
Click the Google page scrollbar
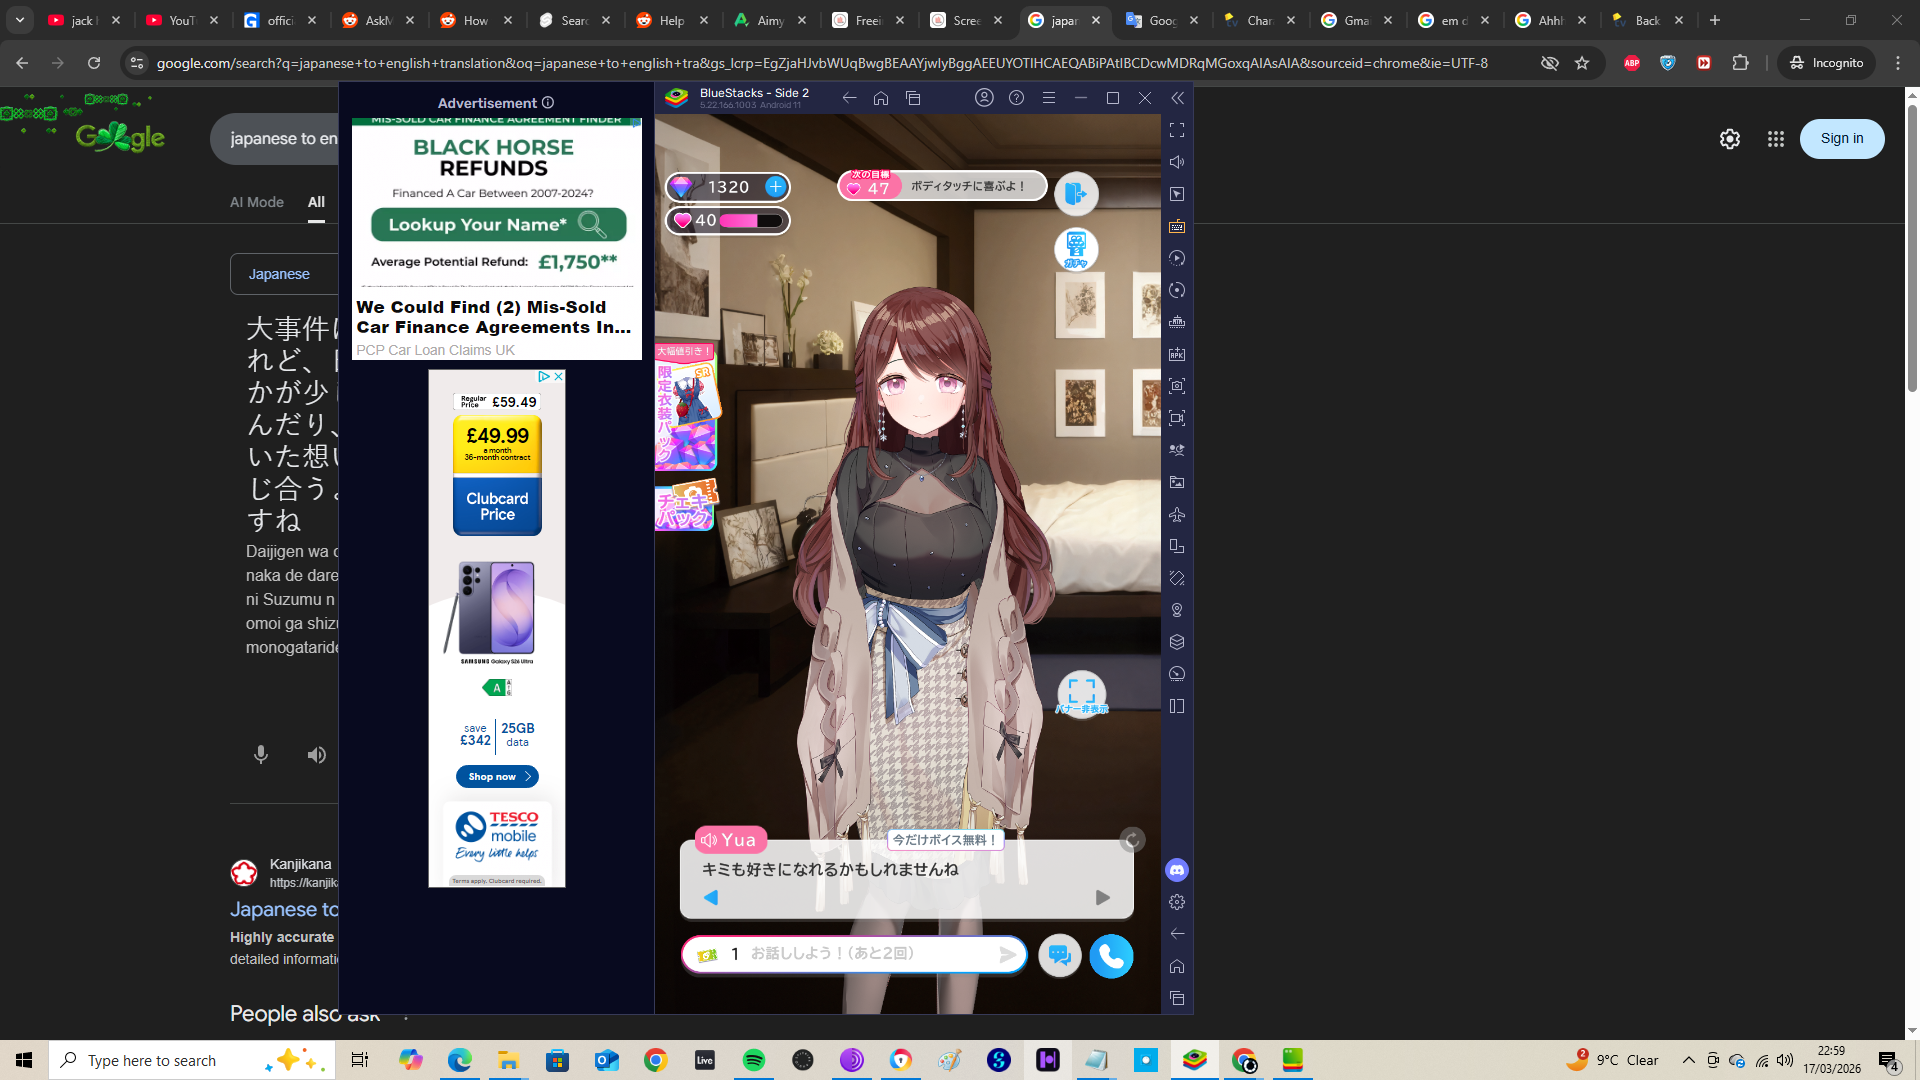[1912, 250]
